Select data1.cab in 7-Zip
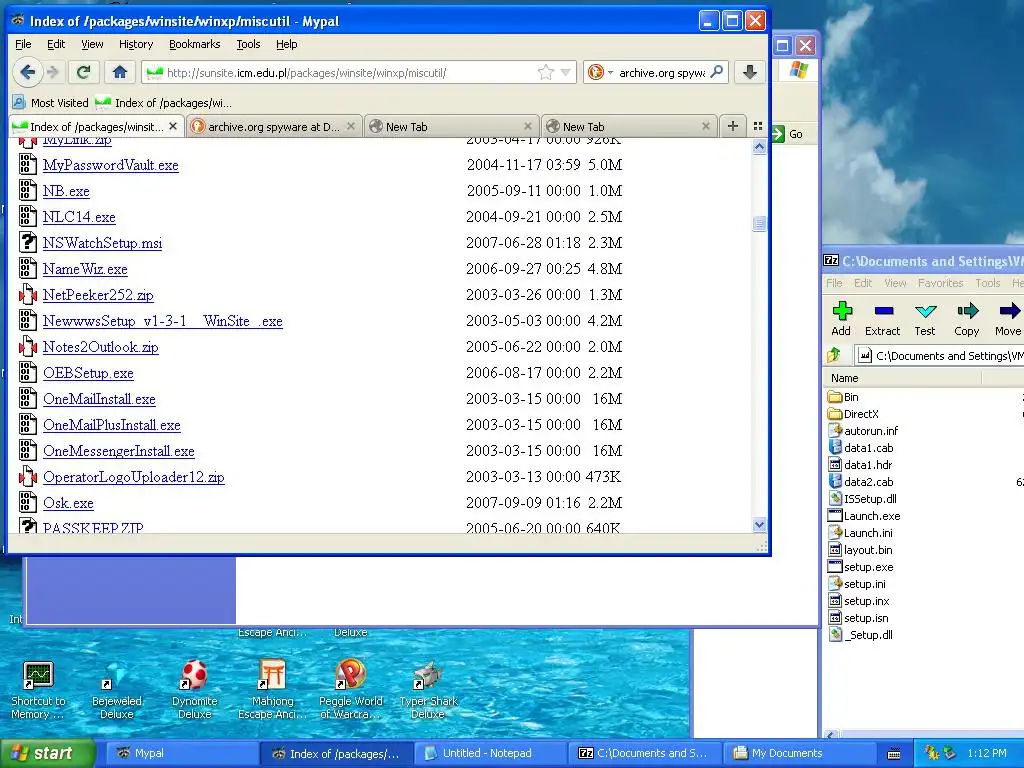1024x768 pixels. (x=861, y=448)
